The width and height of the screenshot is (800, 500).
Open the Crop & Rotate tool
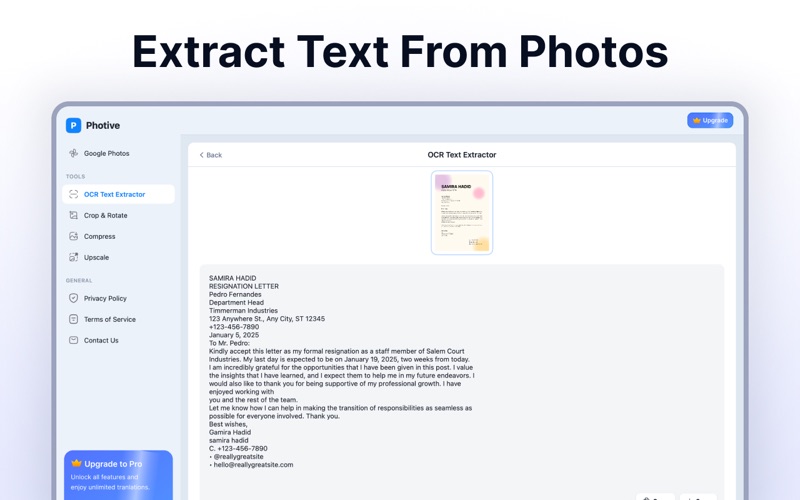pos(118,215)
